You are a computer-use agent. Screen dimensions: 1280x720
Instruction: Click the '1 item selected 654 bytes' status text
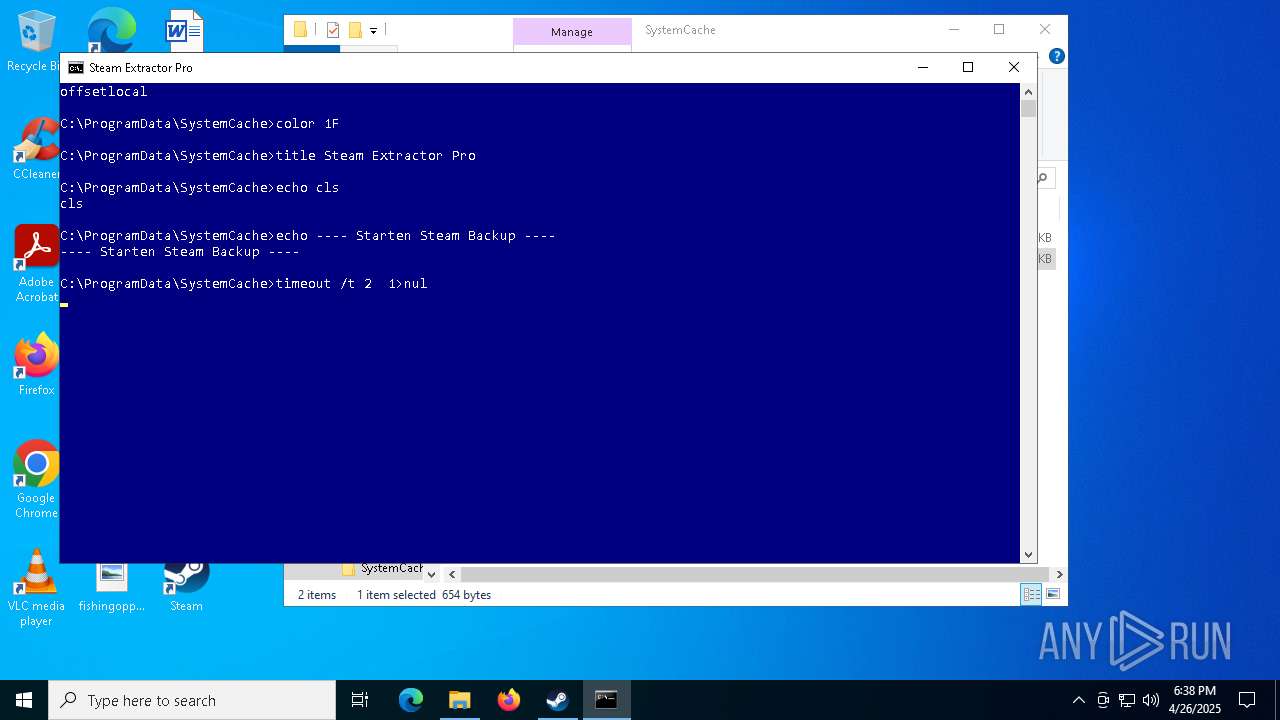coord(424,595)
